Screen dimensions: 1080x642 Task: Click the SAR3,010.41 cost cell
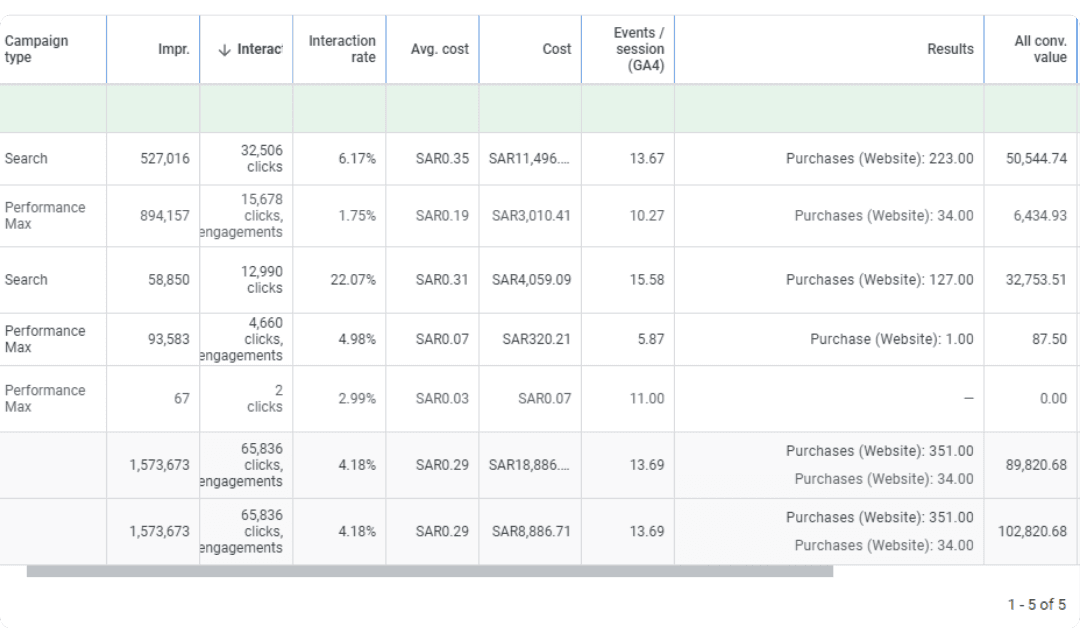point(531,216)
